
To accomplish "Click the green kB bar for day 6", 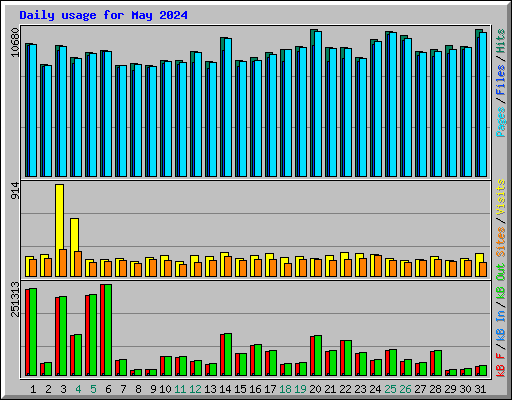I will coord(108,330).
